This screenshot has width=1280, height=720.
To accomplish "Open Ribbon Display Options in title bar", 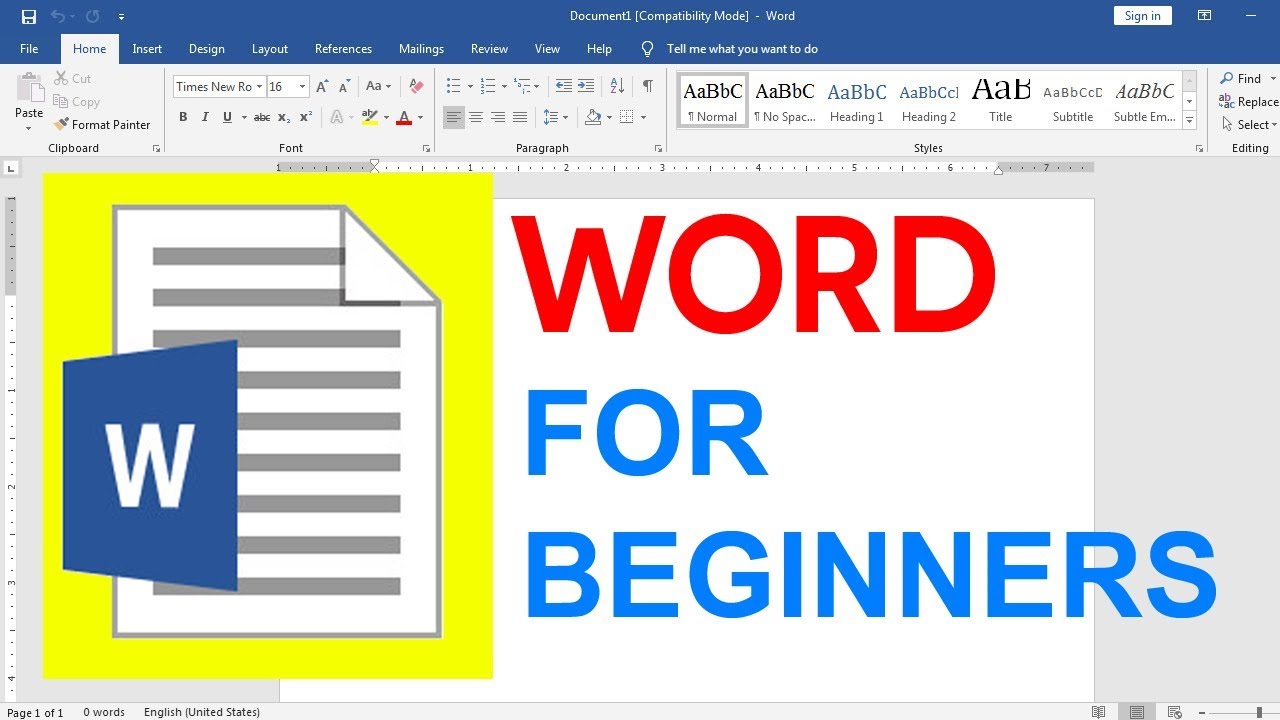I will [1204, 16].
